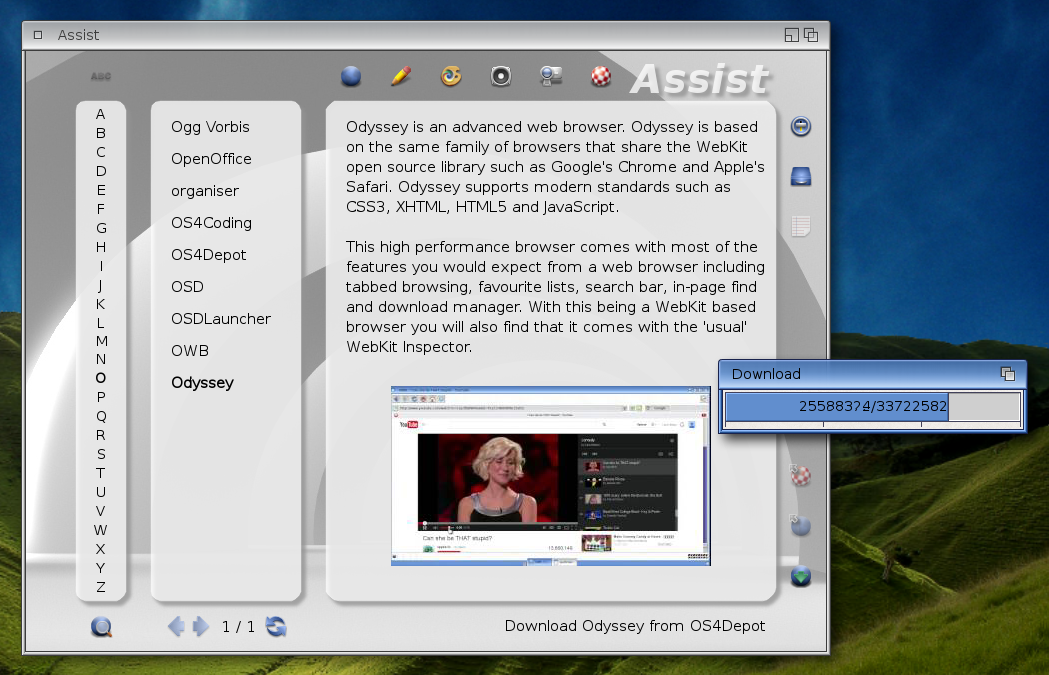Click the speaker audio icon
The image size is (1049, 675).
point(500,76)
